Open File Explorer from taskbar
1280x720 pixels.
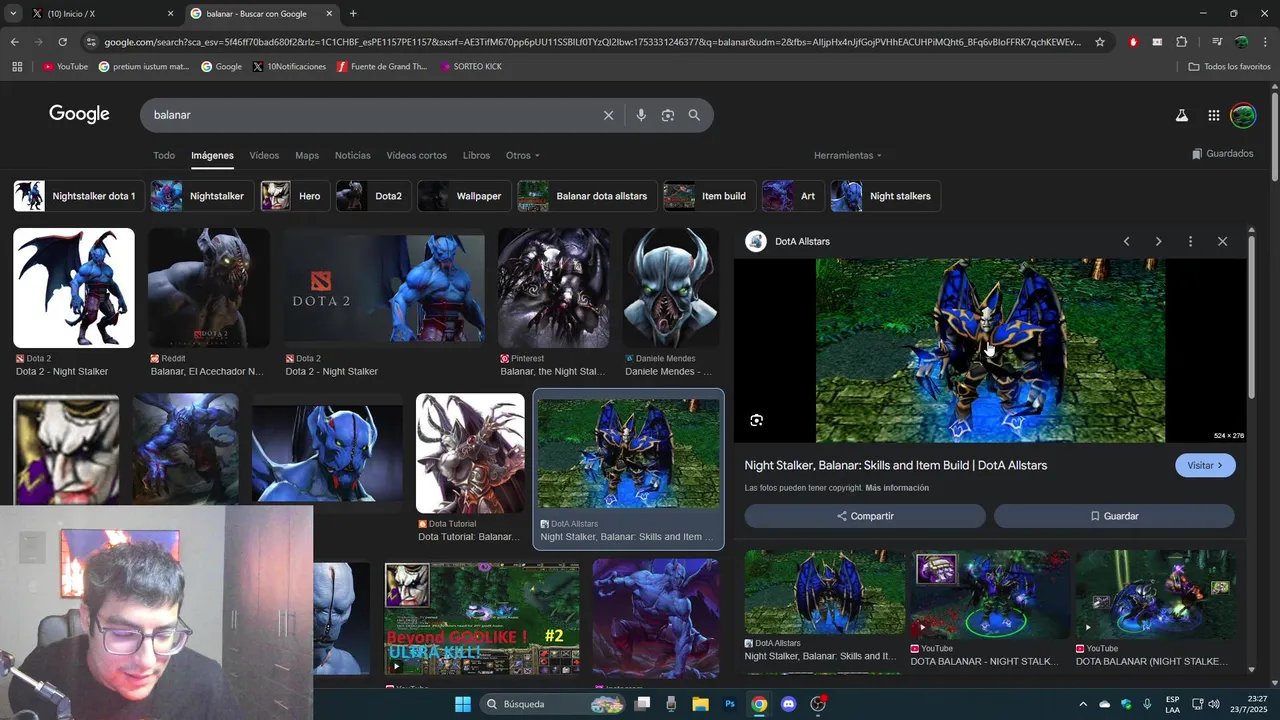700,704
